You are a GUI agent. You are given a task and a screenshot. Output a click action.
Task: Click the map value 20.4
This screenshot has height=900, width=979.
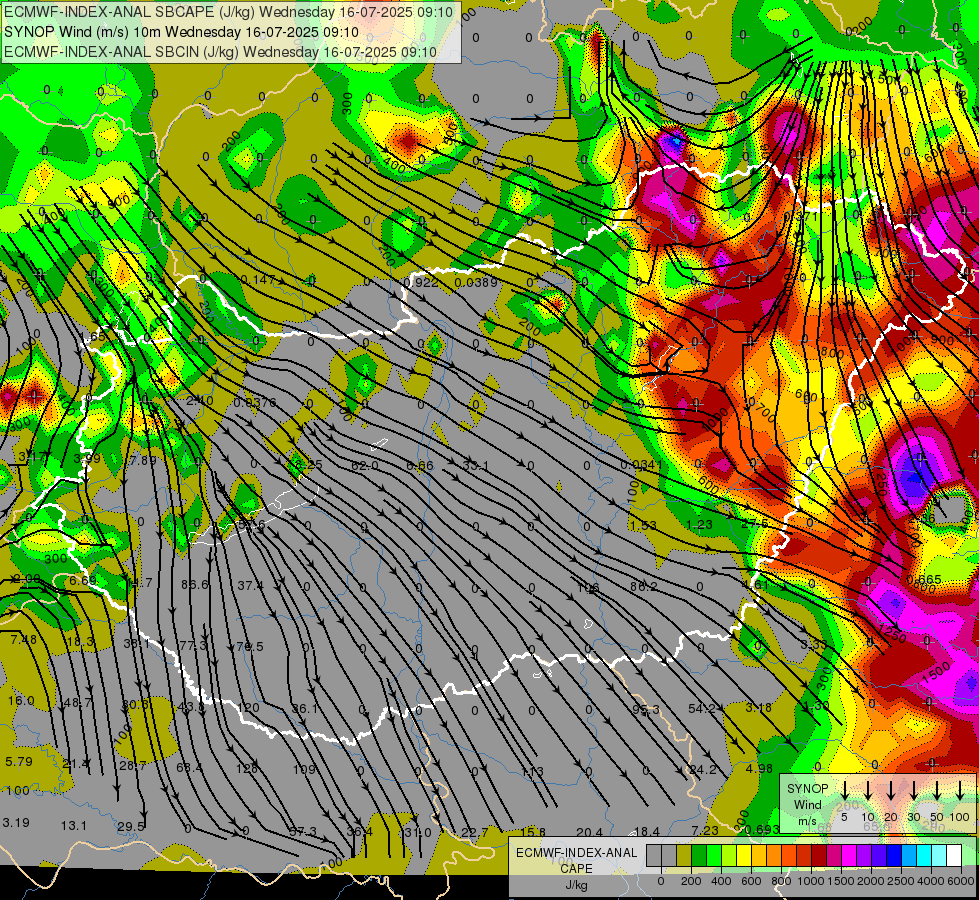coord(589,832)
